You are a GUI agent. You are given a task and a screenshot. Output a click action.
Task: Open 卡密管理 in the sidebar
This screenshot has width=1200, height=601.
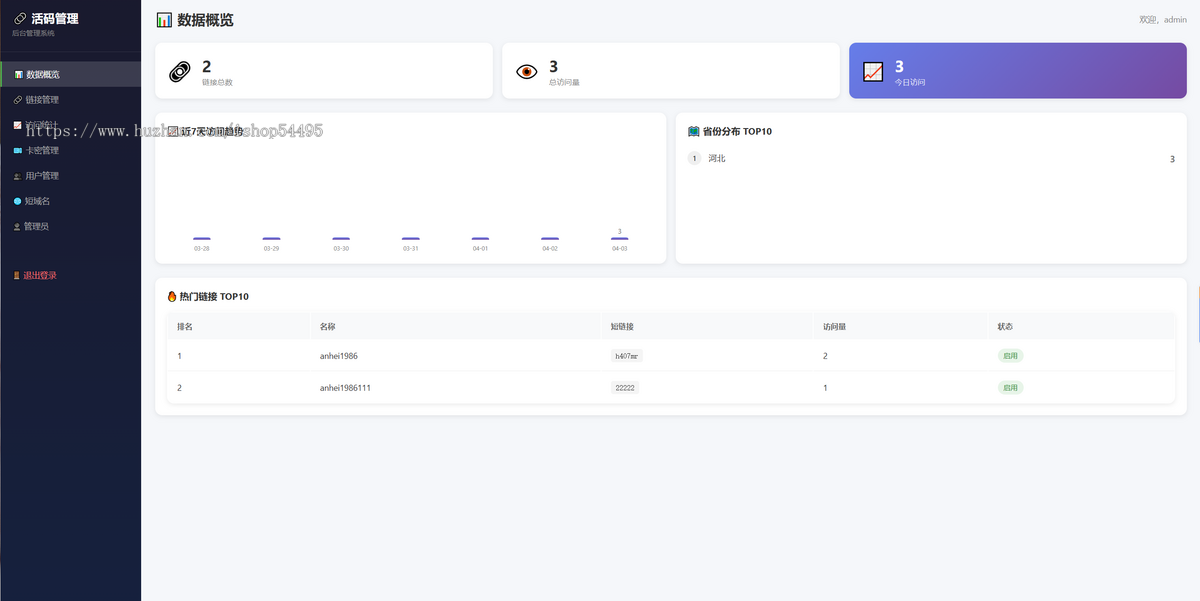(70, 150)
